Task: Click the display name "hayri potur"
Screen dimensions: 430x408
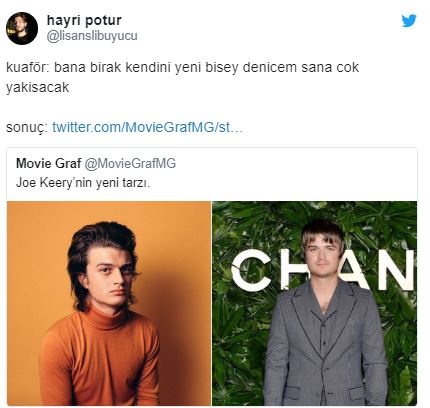Action: [84, 20]
